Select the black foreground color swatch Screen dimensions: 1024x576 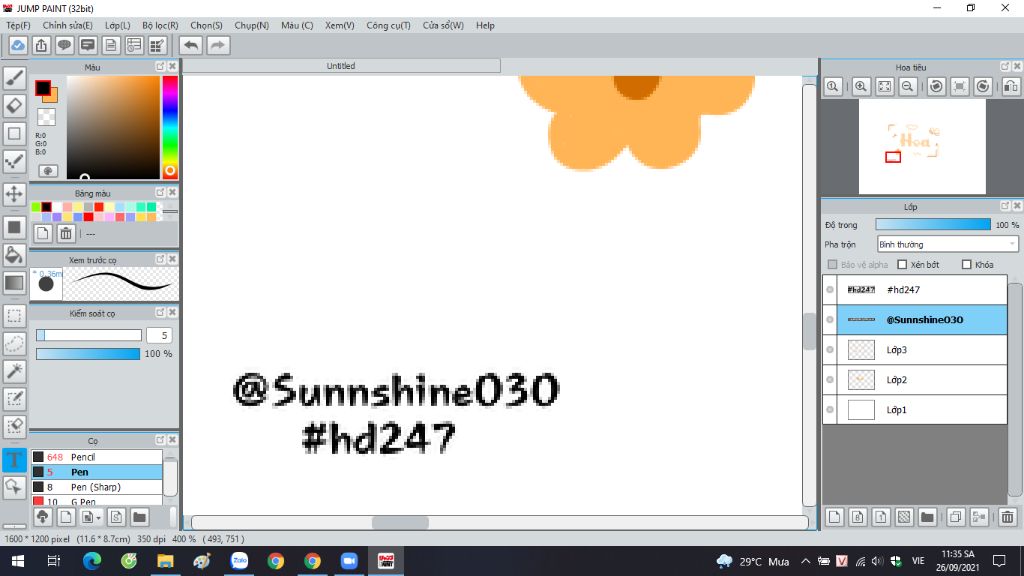(x=42, y=88)
